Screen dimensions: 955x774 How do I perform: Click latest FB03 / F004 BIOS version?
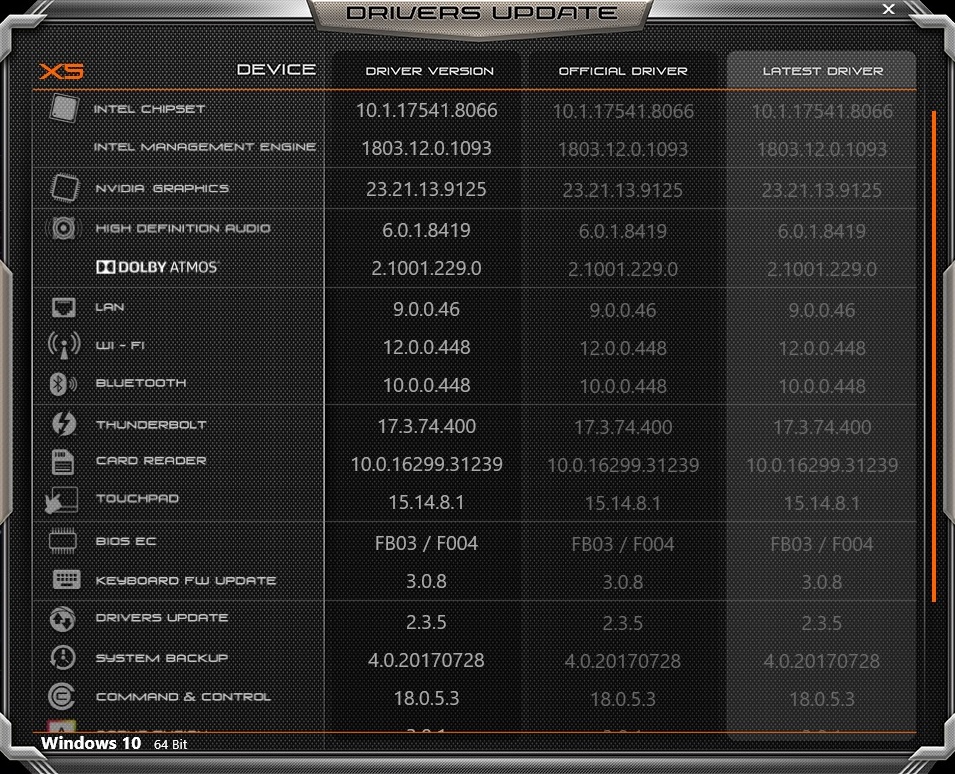click(822, 544)
